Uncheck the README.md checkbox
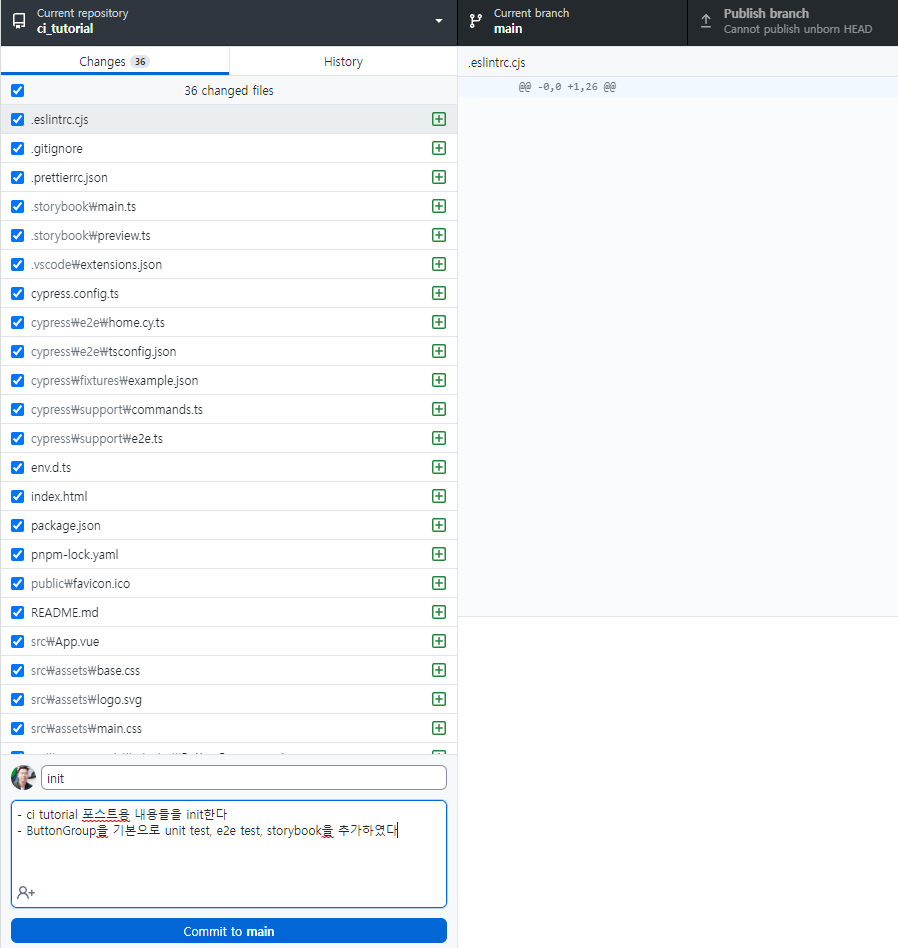898x948 pixels. (x=18, y=613)
